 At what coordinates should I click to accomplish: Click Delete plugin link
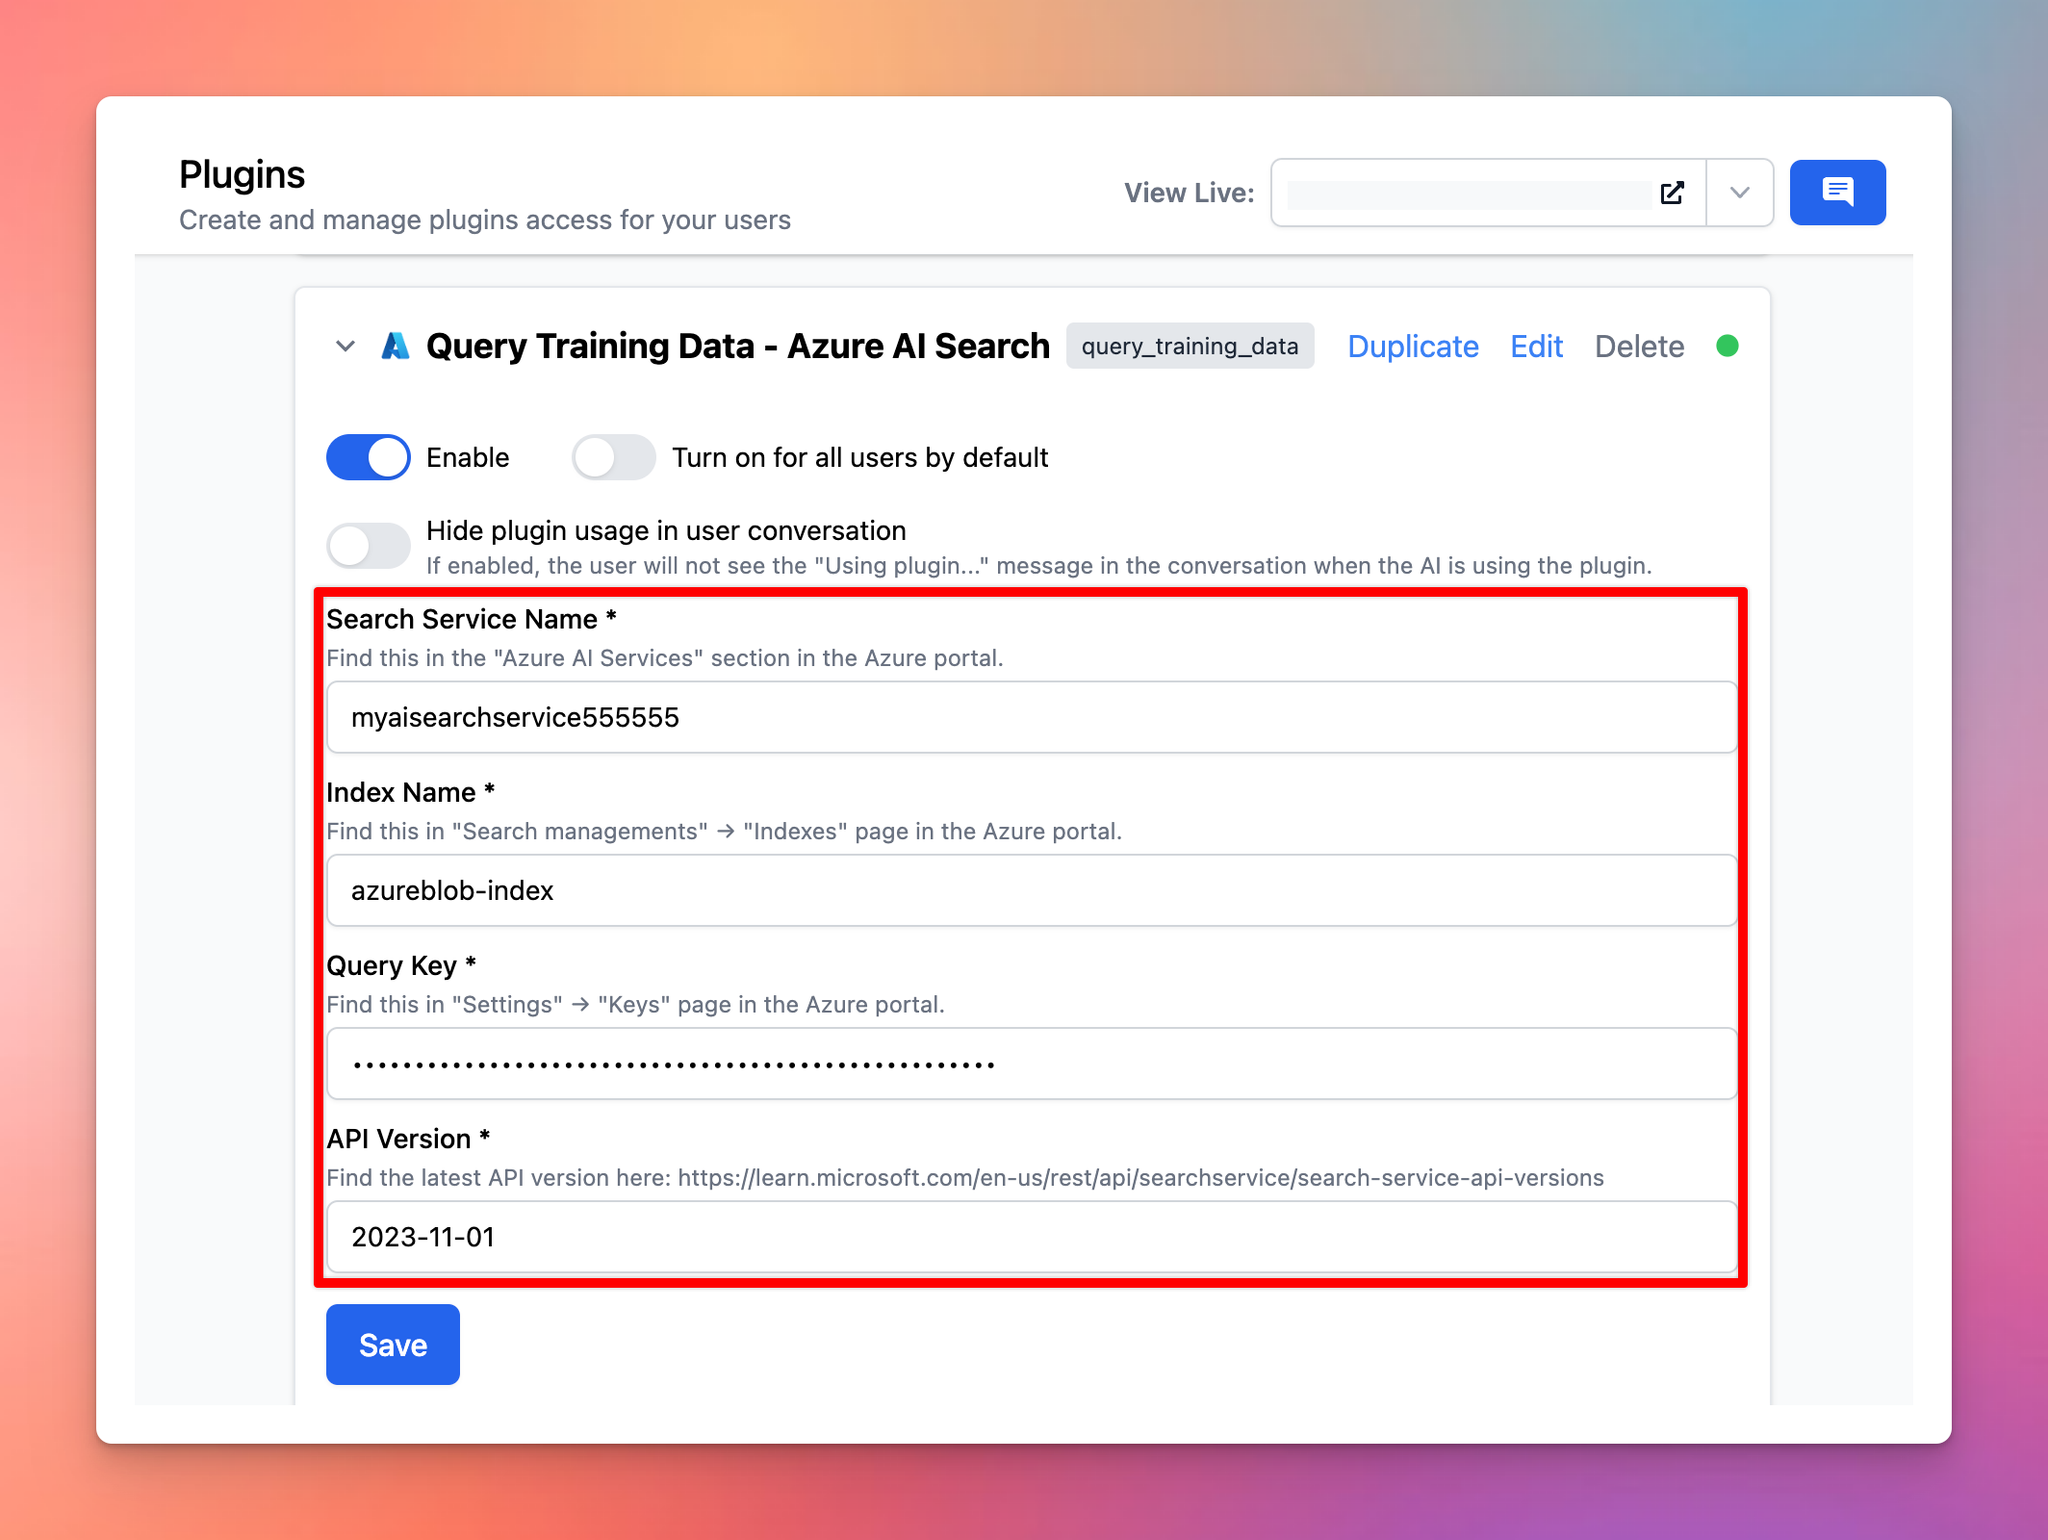click(1639, 346)
